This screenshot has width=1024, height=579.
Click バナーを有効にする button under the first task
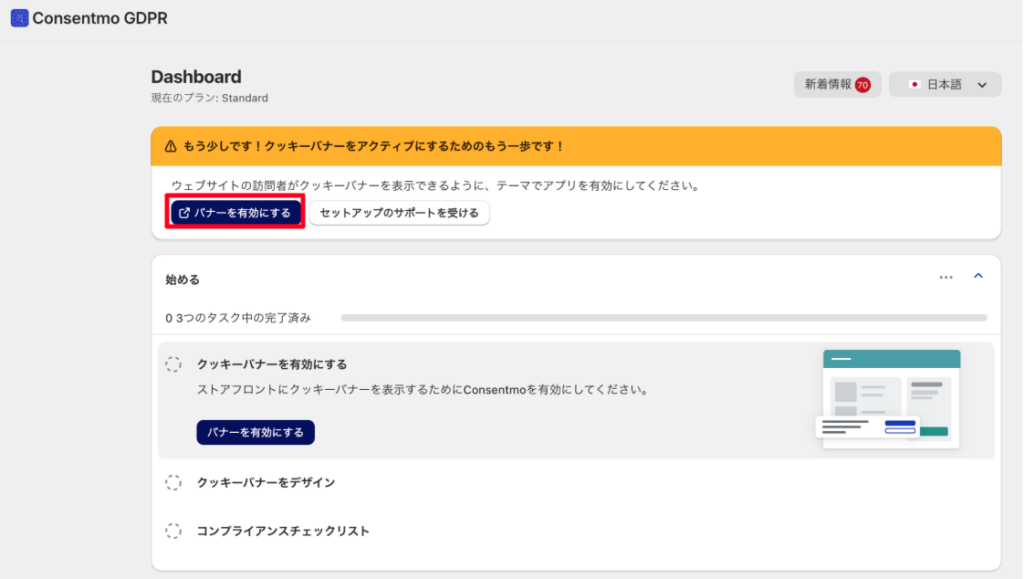255,432
